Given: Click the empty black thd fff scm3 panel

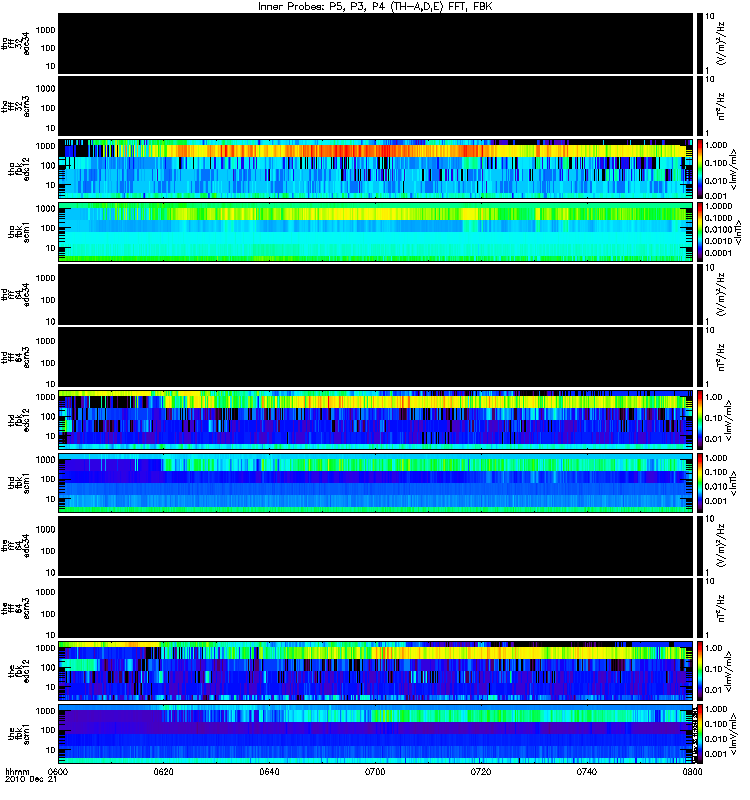Looking at the screenshot, I should tap(375, 357).
